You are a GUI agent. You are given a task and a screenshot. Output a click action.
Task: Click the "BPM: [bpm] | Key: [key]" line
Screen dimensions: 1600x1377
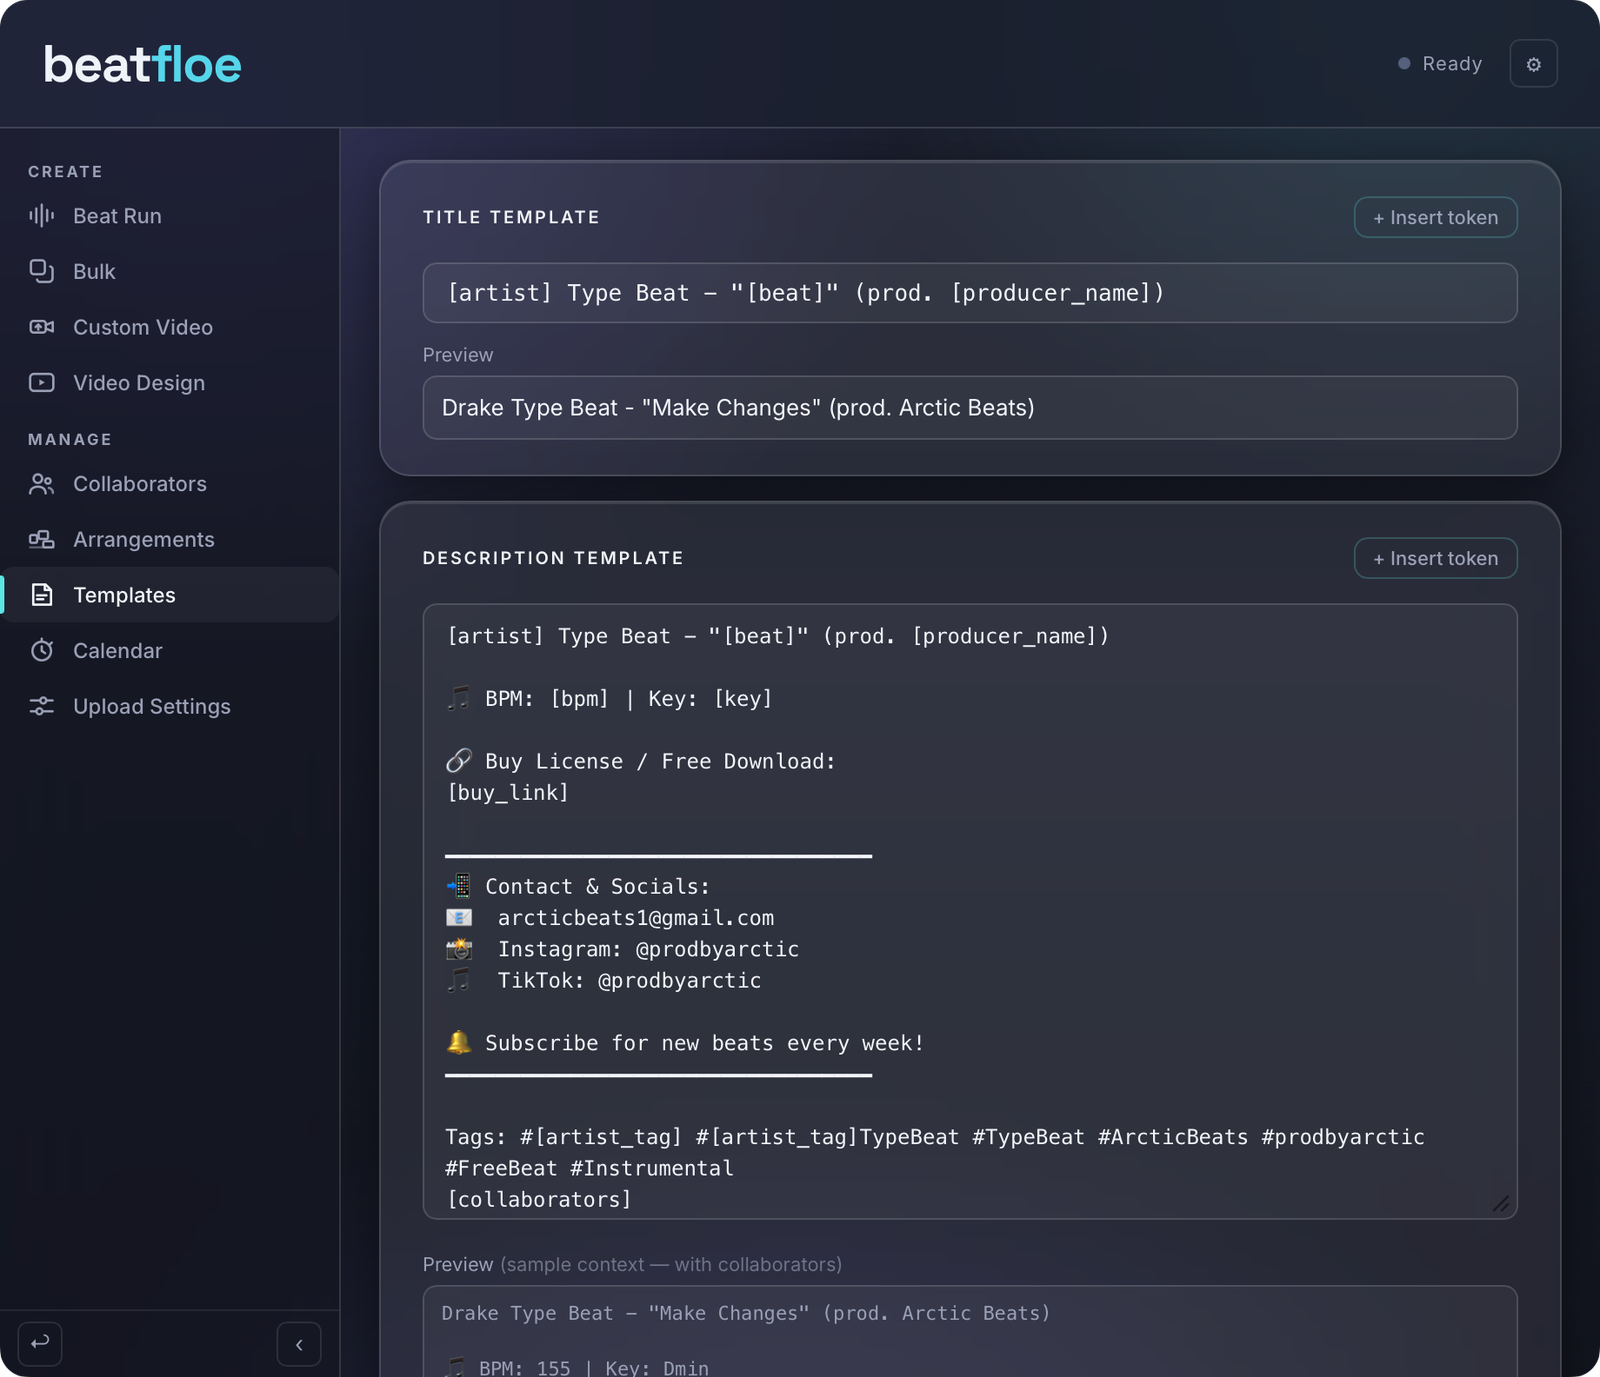[x=609, y=699]
